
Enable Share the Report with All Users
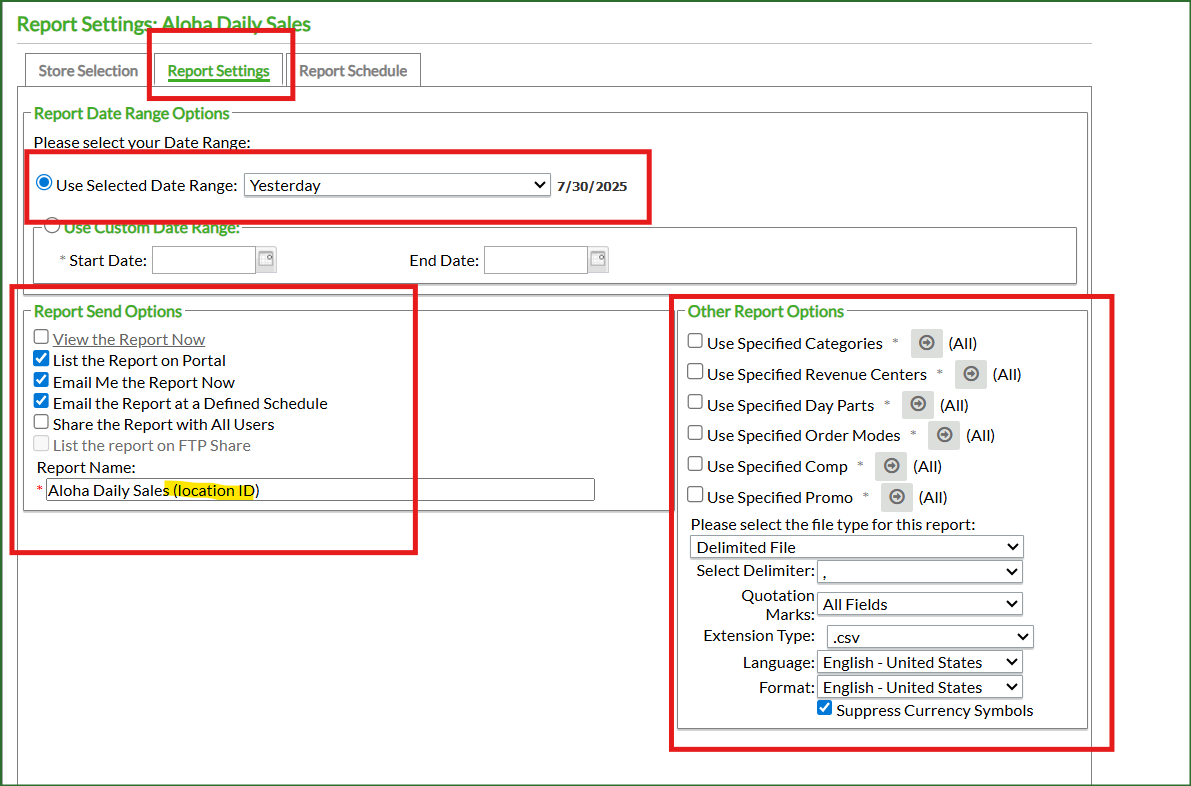[x=41, y=422]
